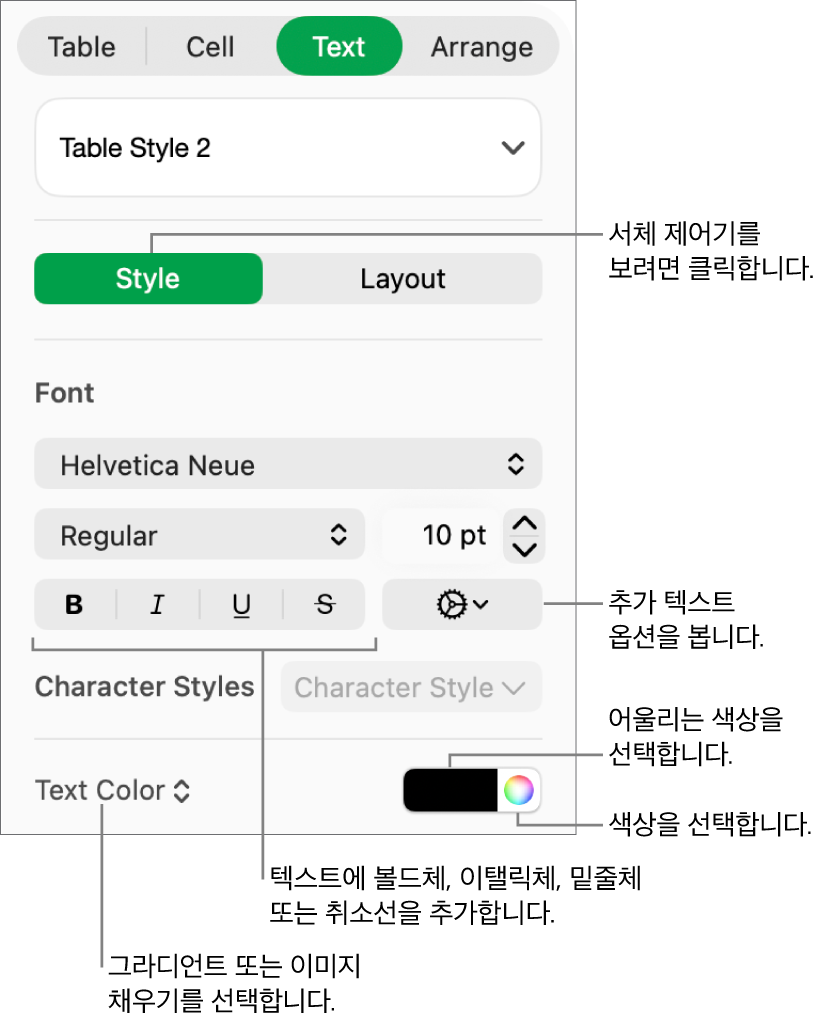Open the Character Style popup menu

(x=411, y=687)
